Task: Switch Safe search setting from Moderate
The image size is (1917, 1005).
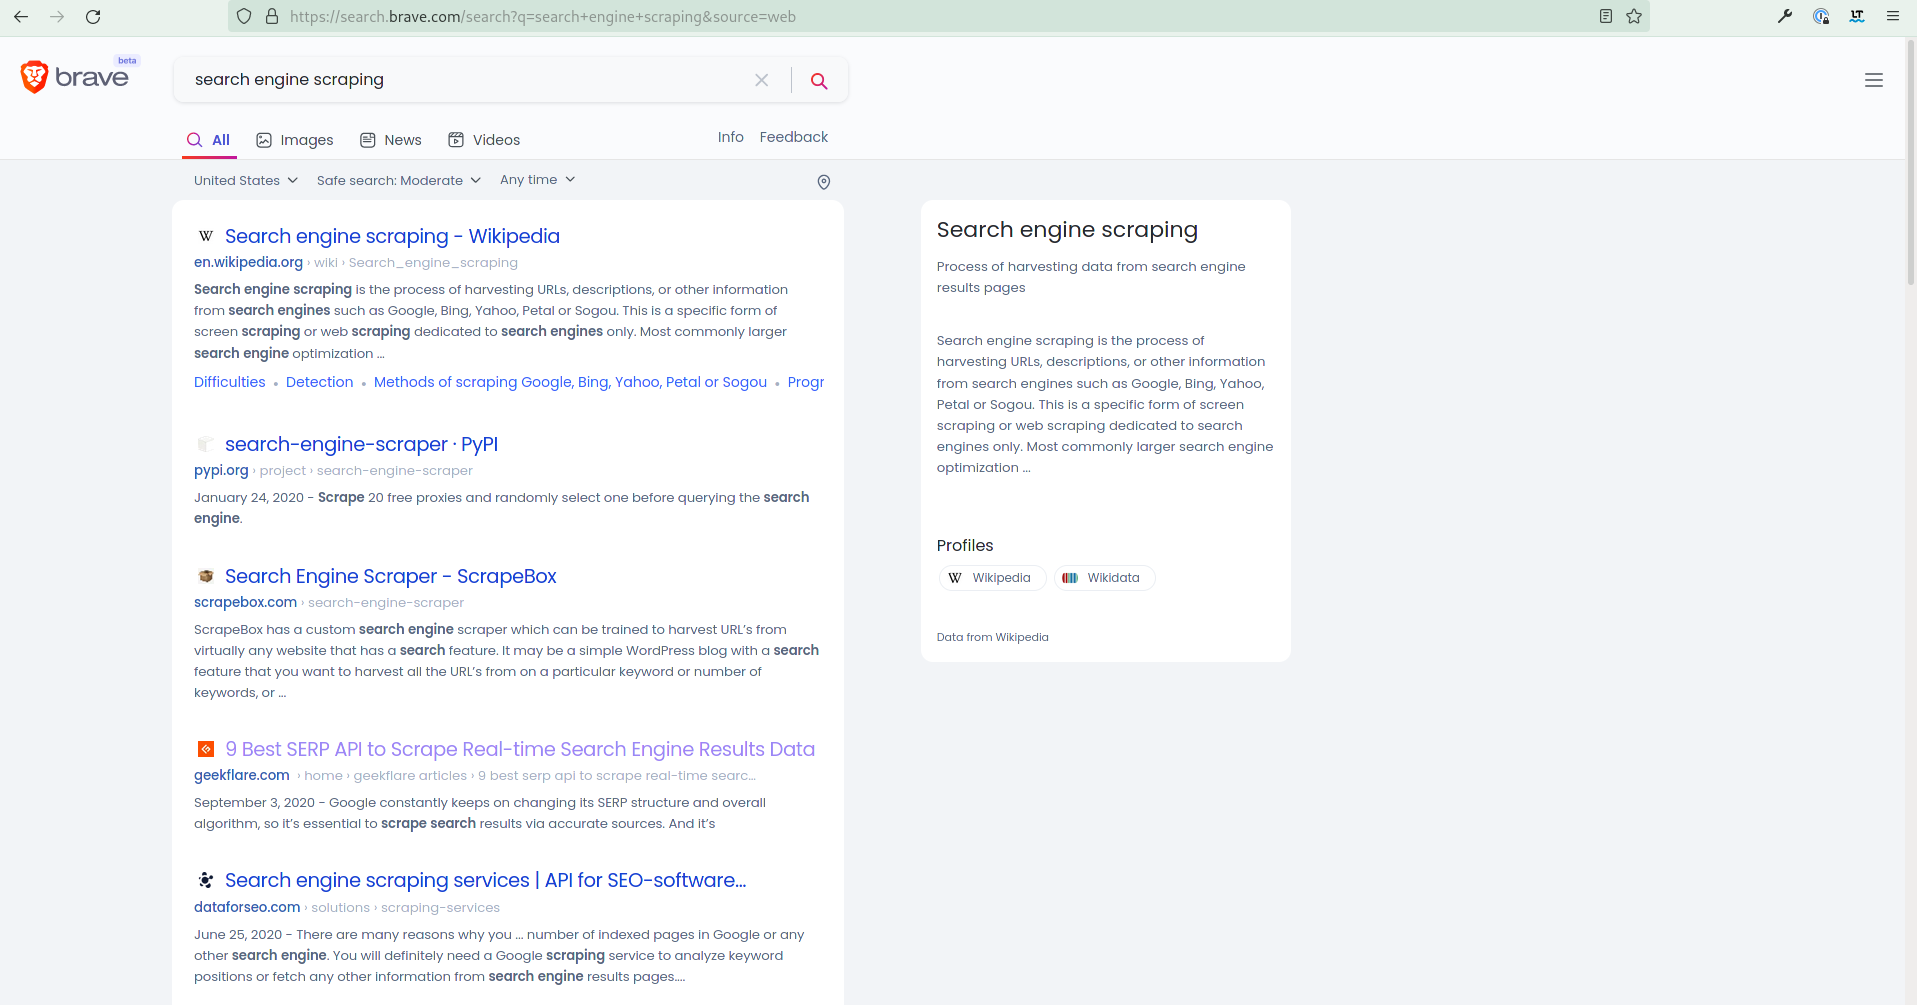Action: 398,181
